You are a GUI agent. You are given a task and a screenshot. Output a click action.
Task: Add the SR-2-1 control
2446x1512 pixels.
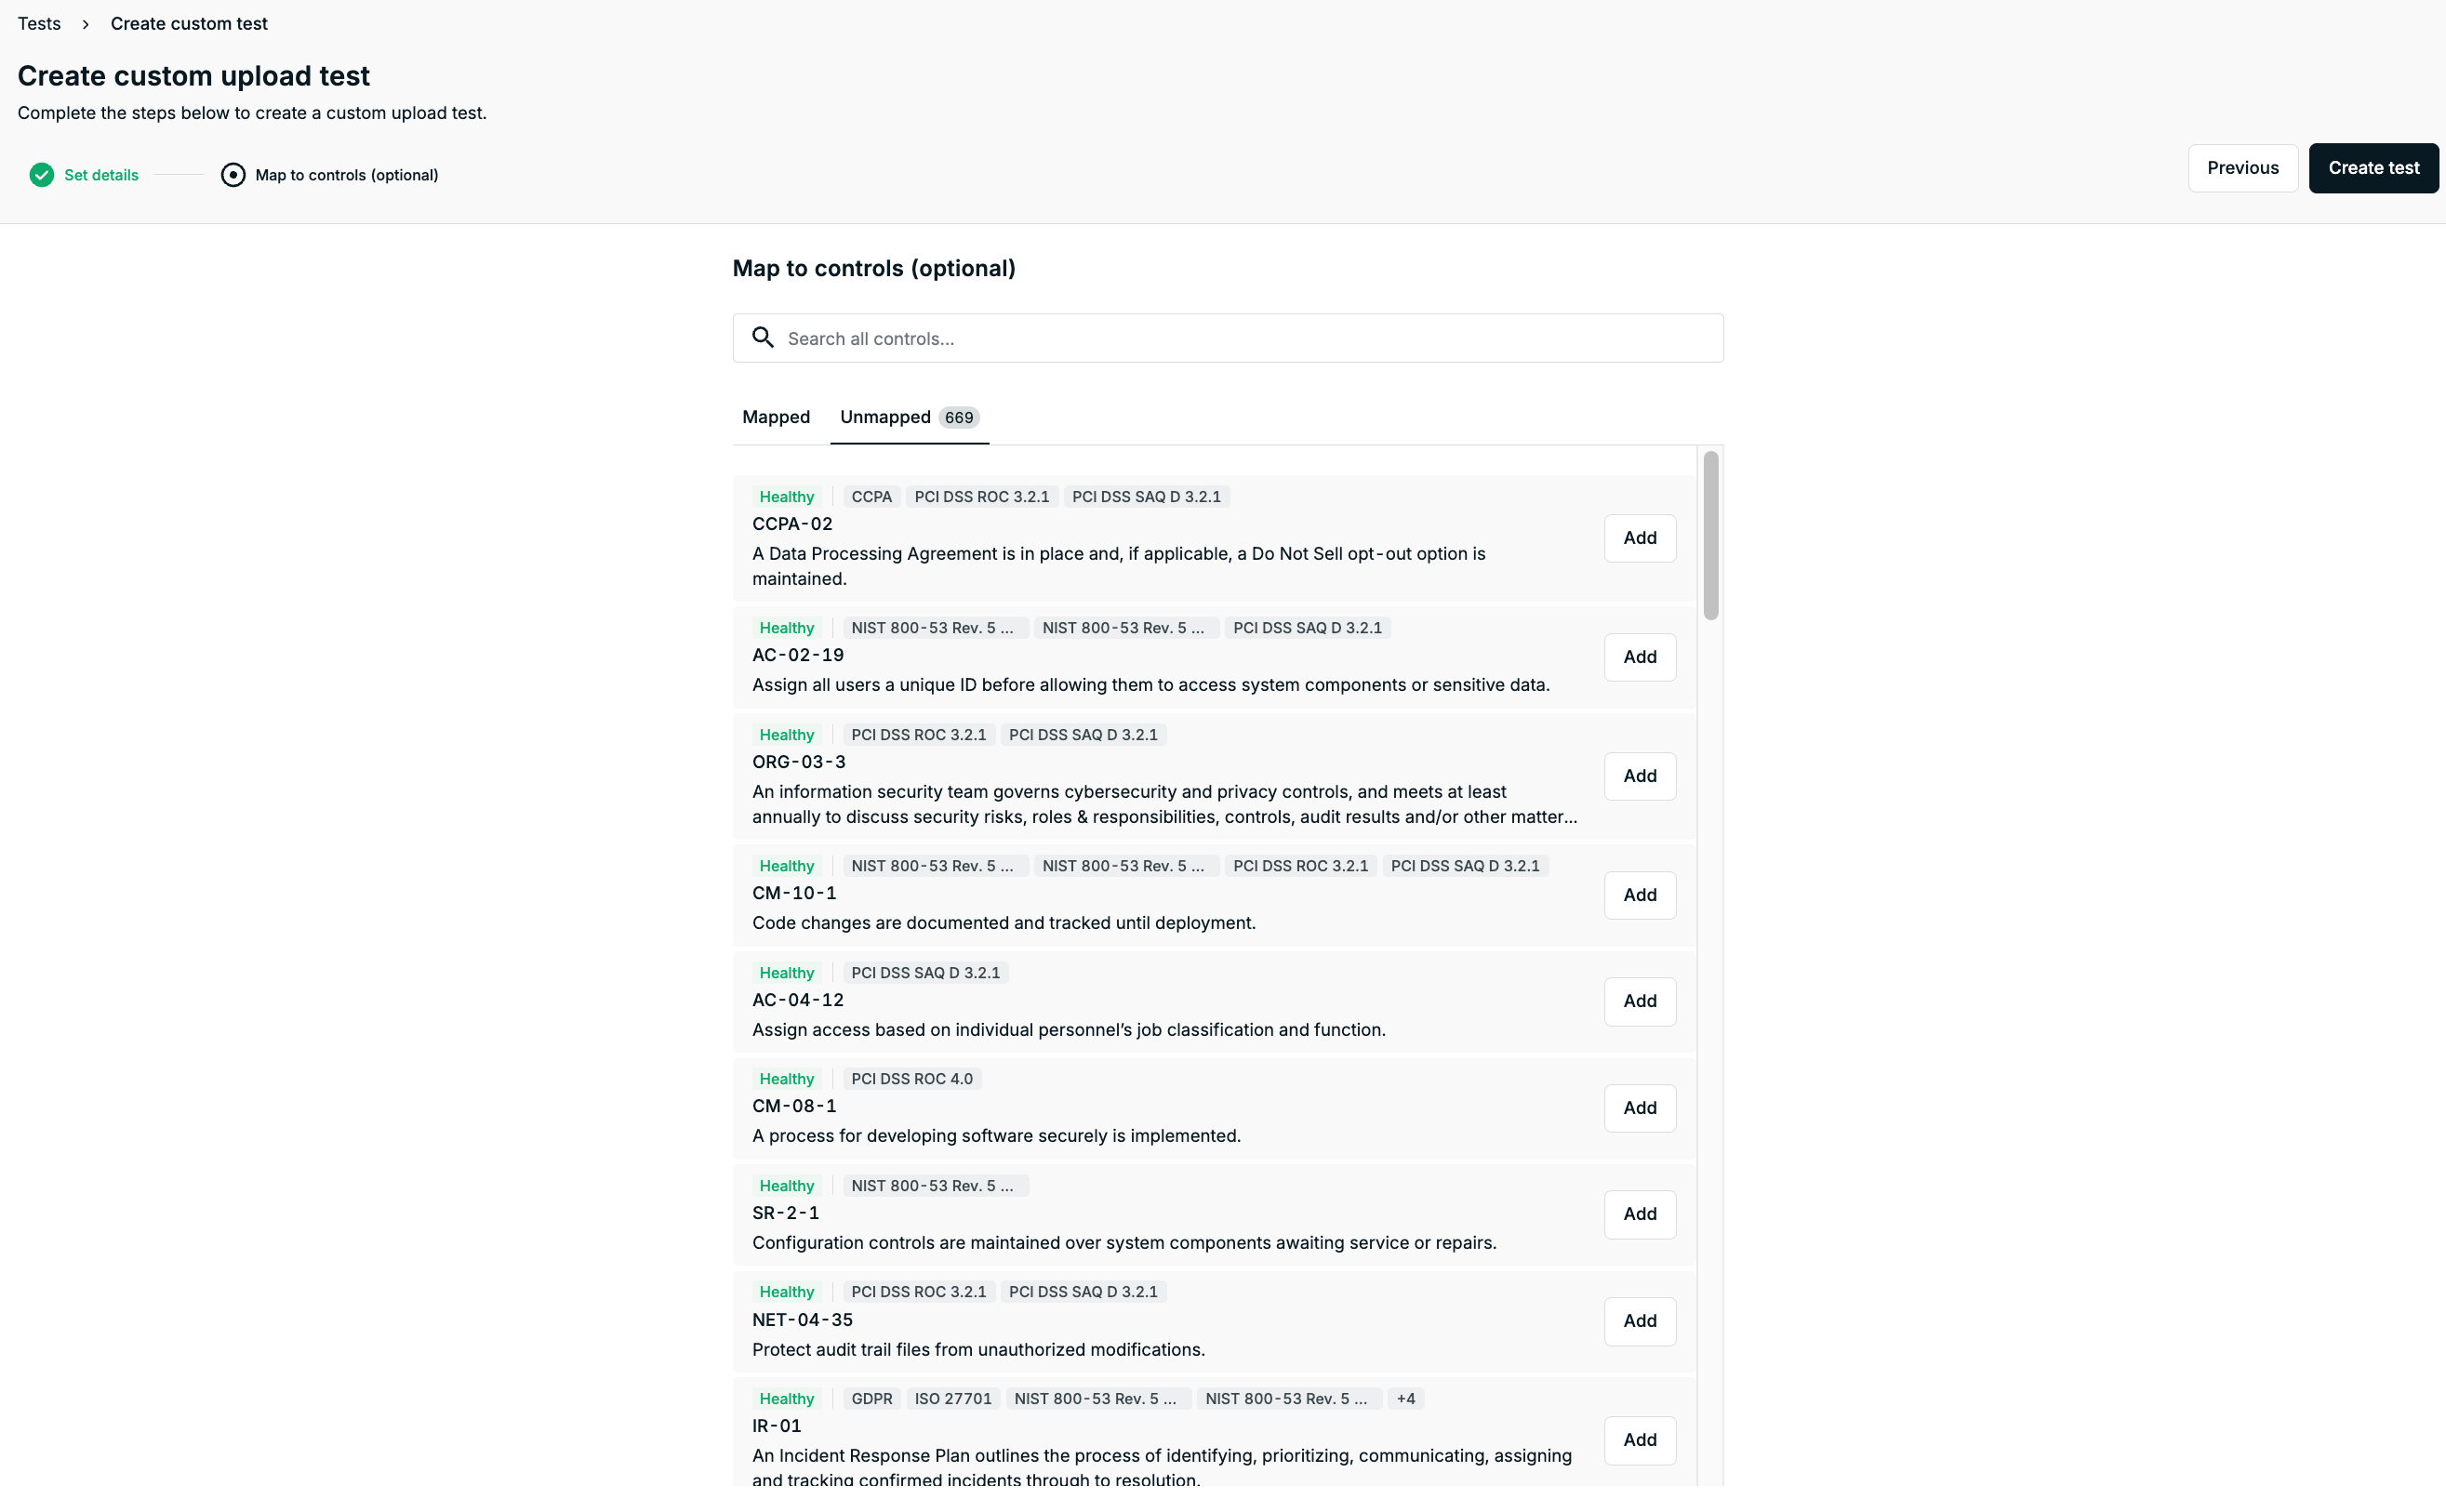(x=1639, y=1214)
